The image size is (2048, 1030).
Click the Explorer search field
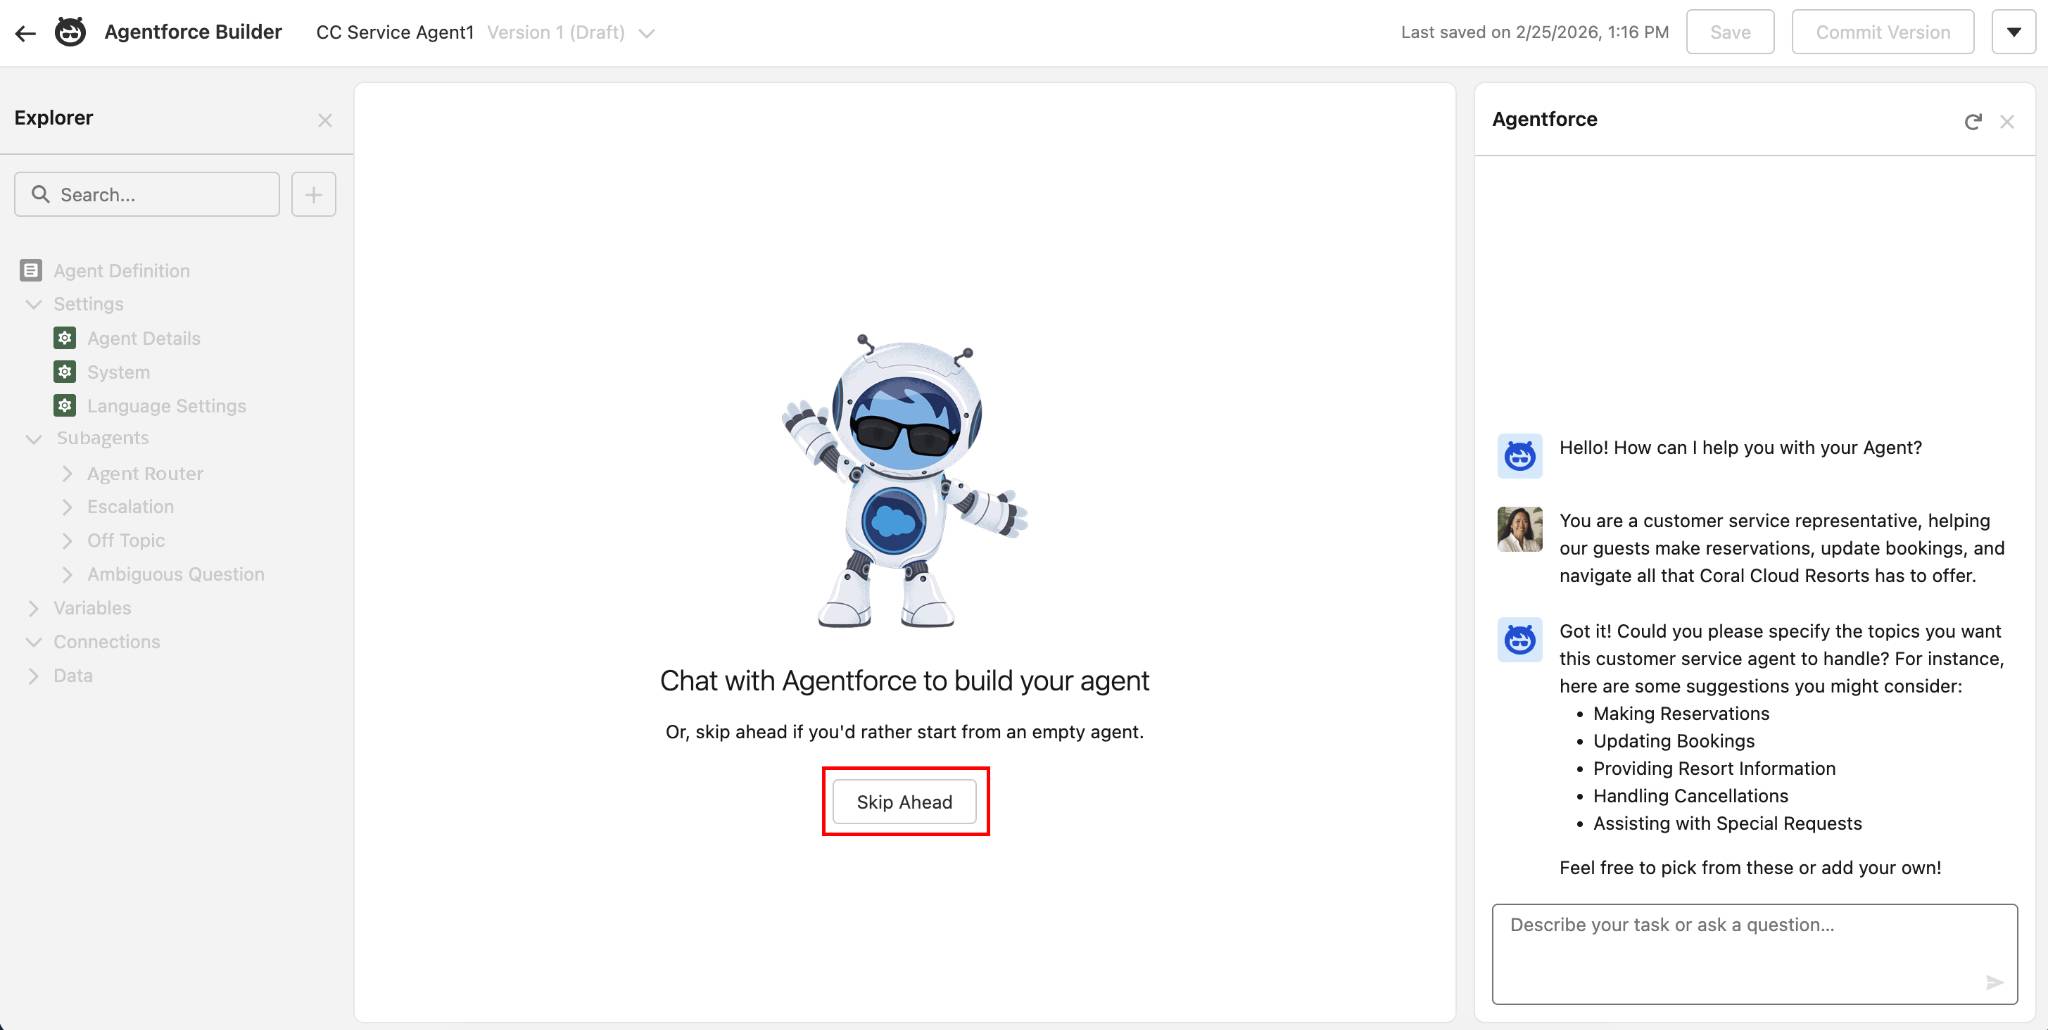[147, 194]
